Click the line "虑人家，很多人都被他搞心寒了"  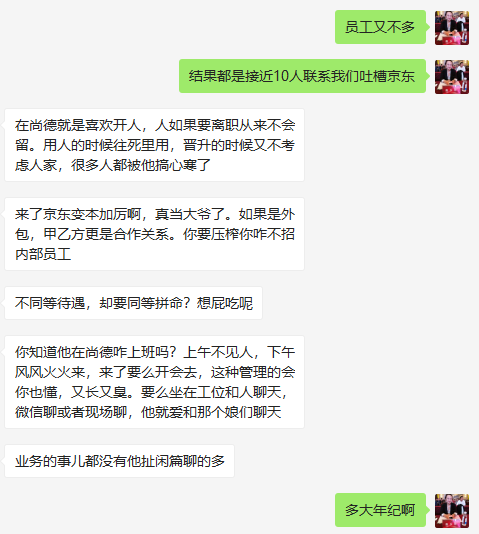point(113,166)
